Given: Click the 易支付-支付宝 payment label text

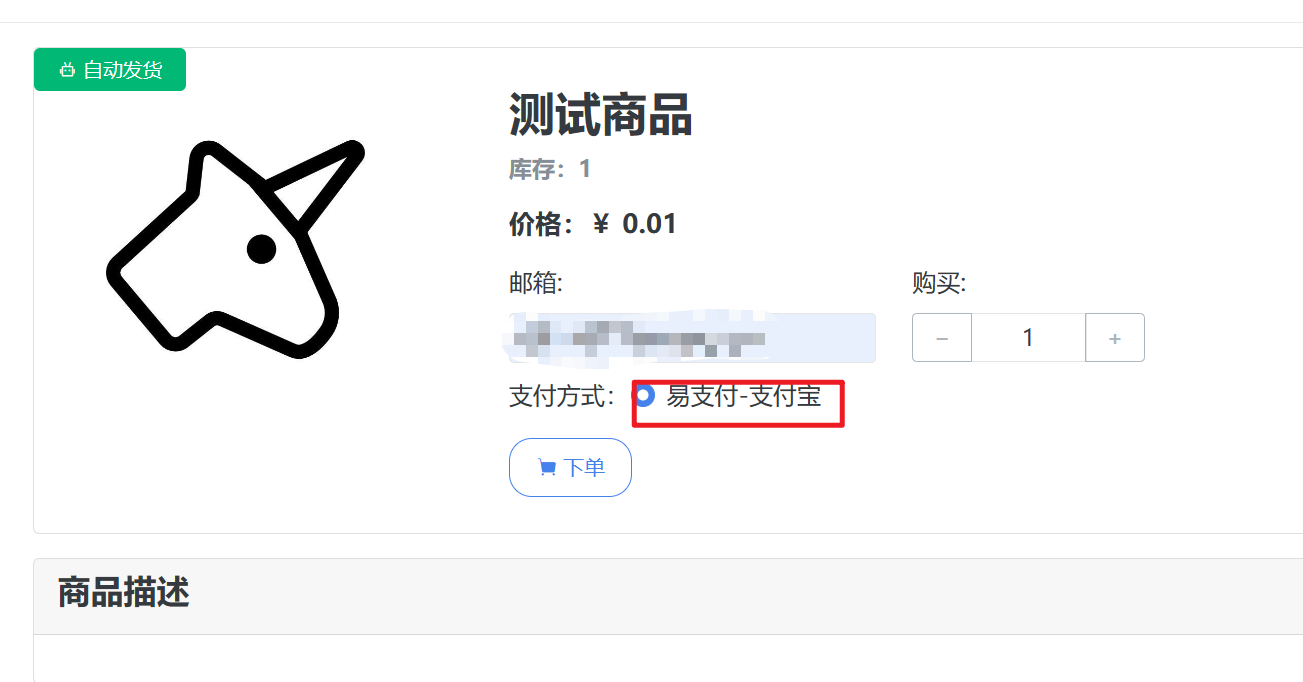Looking at the screenshot, I should [744, 396].
